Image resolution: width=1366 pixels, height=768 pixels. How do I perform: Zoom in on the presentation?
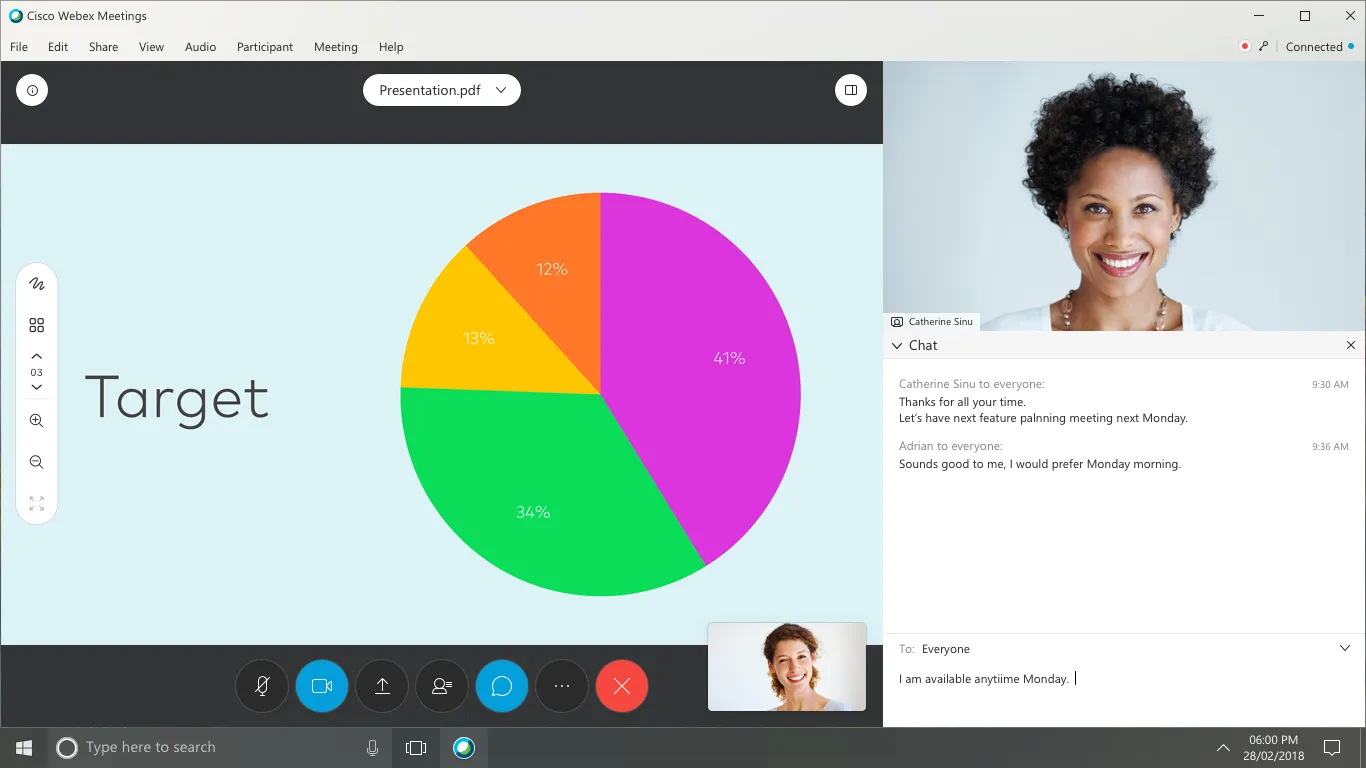coord(37,421)
